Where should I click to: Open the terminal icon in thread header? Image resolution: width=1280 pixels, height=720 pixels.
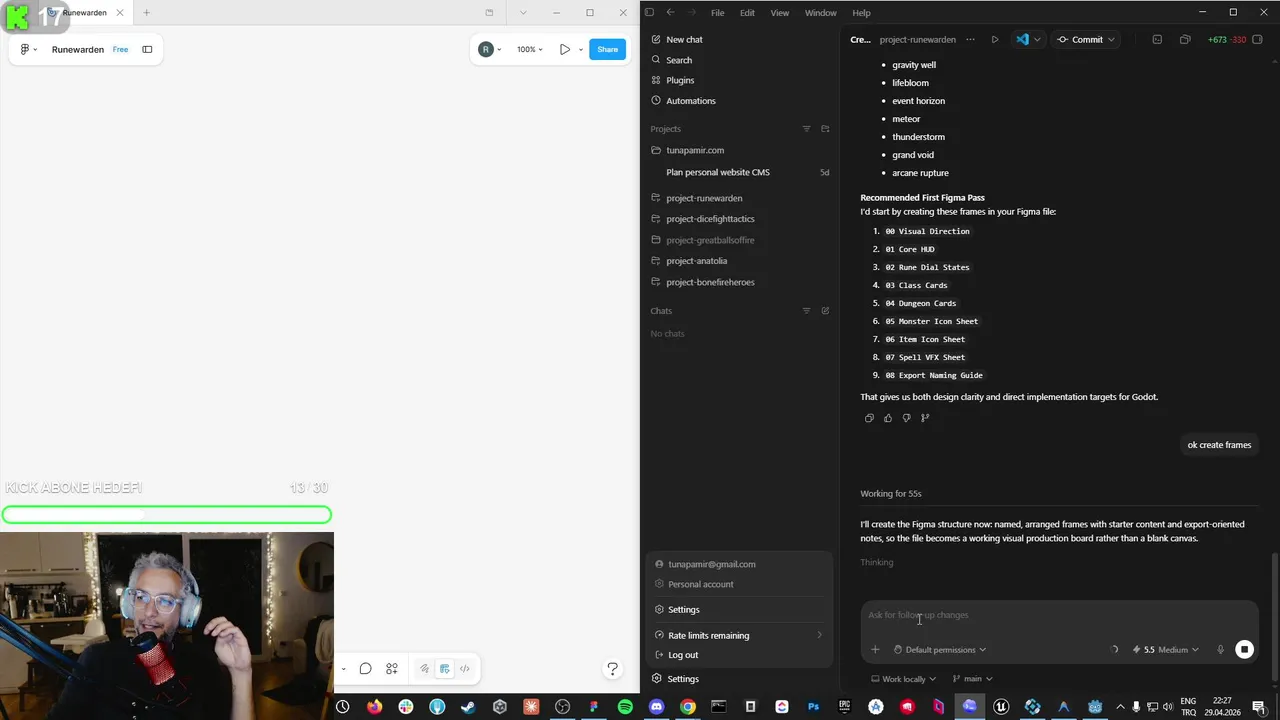point(1157,40)
